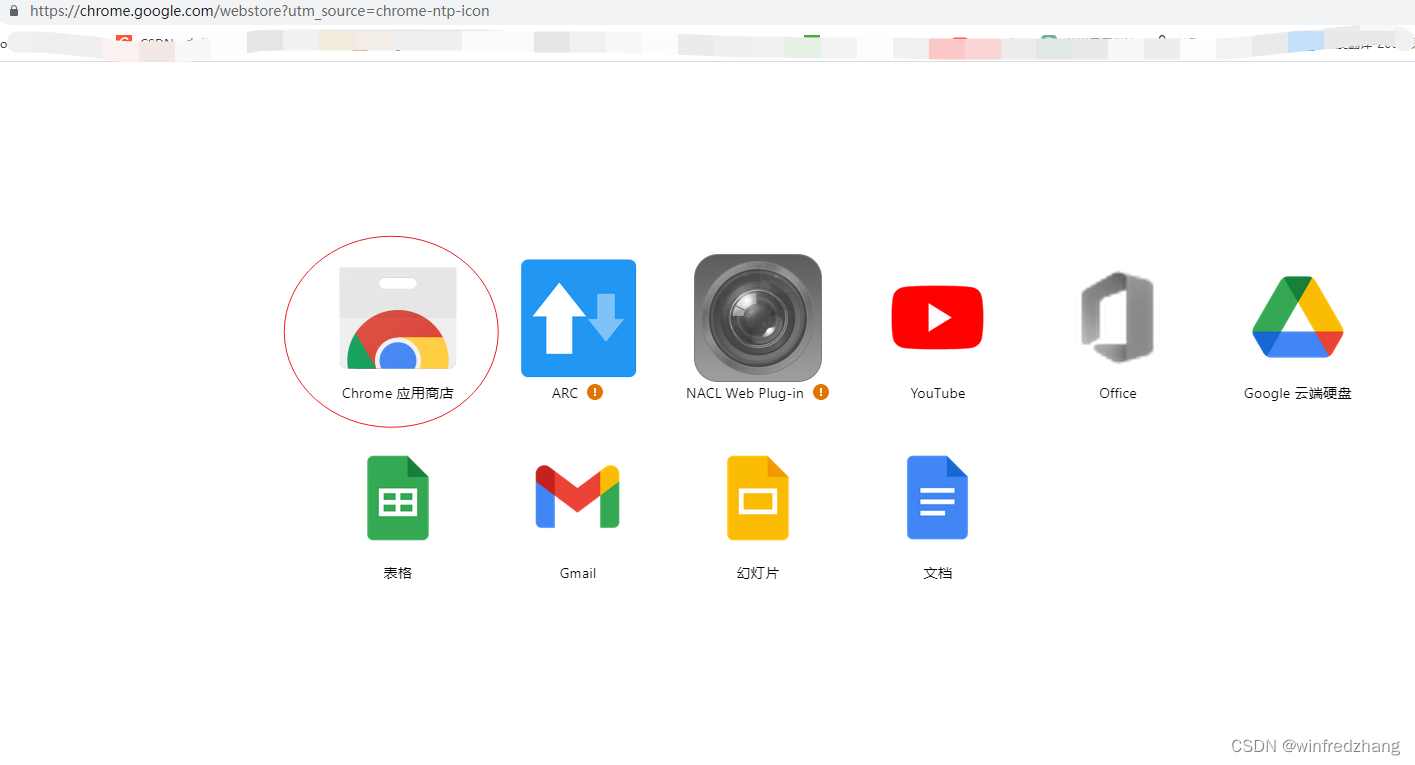Screen dimensions: 1415x765
Task: Open the Chrome 应用商店 app icon
Action: pyautogui.click(x=398, y=318)
